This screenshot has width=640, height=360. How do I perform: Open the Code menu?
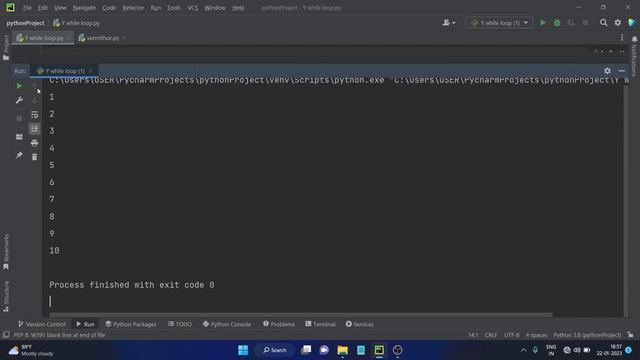click(x=109, y=8)
